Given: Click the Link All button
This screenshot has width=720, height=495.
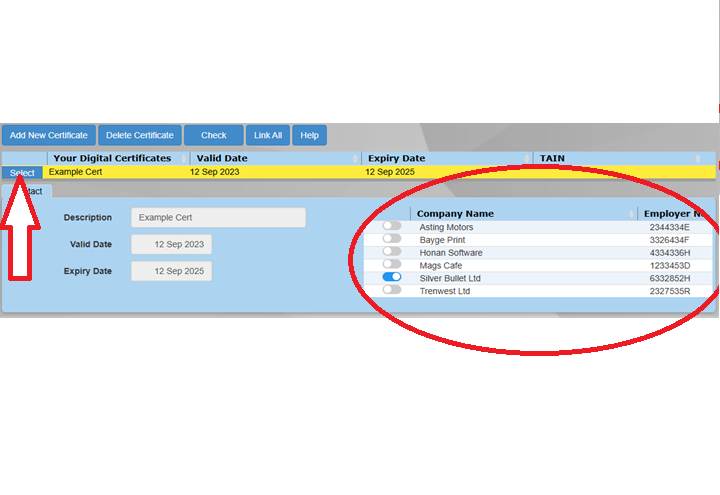Looking at the screenshot, I should (268, 135).
